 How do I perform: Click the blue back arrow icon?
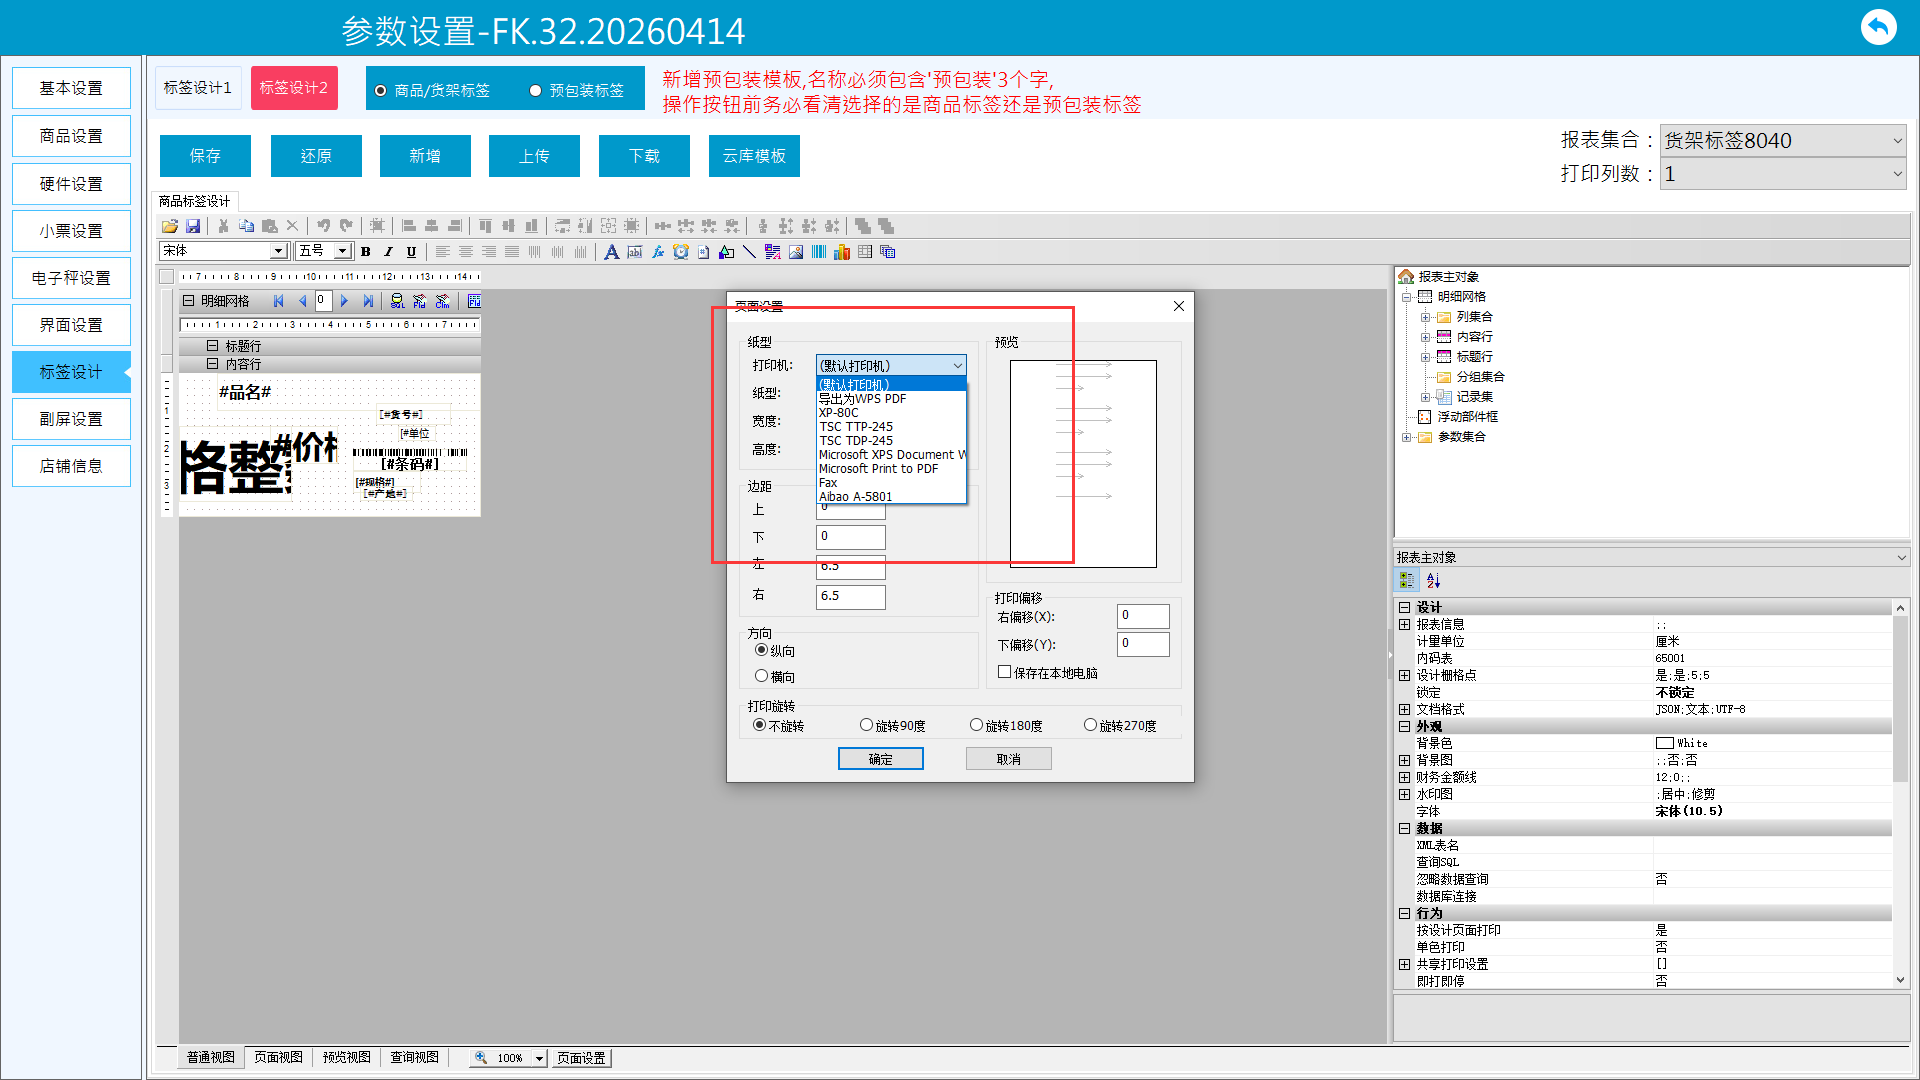click(1878, 27)
